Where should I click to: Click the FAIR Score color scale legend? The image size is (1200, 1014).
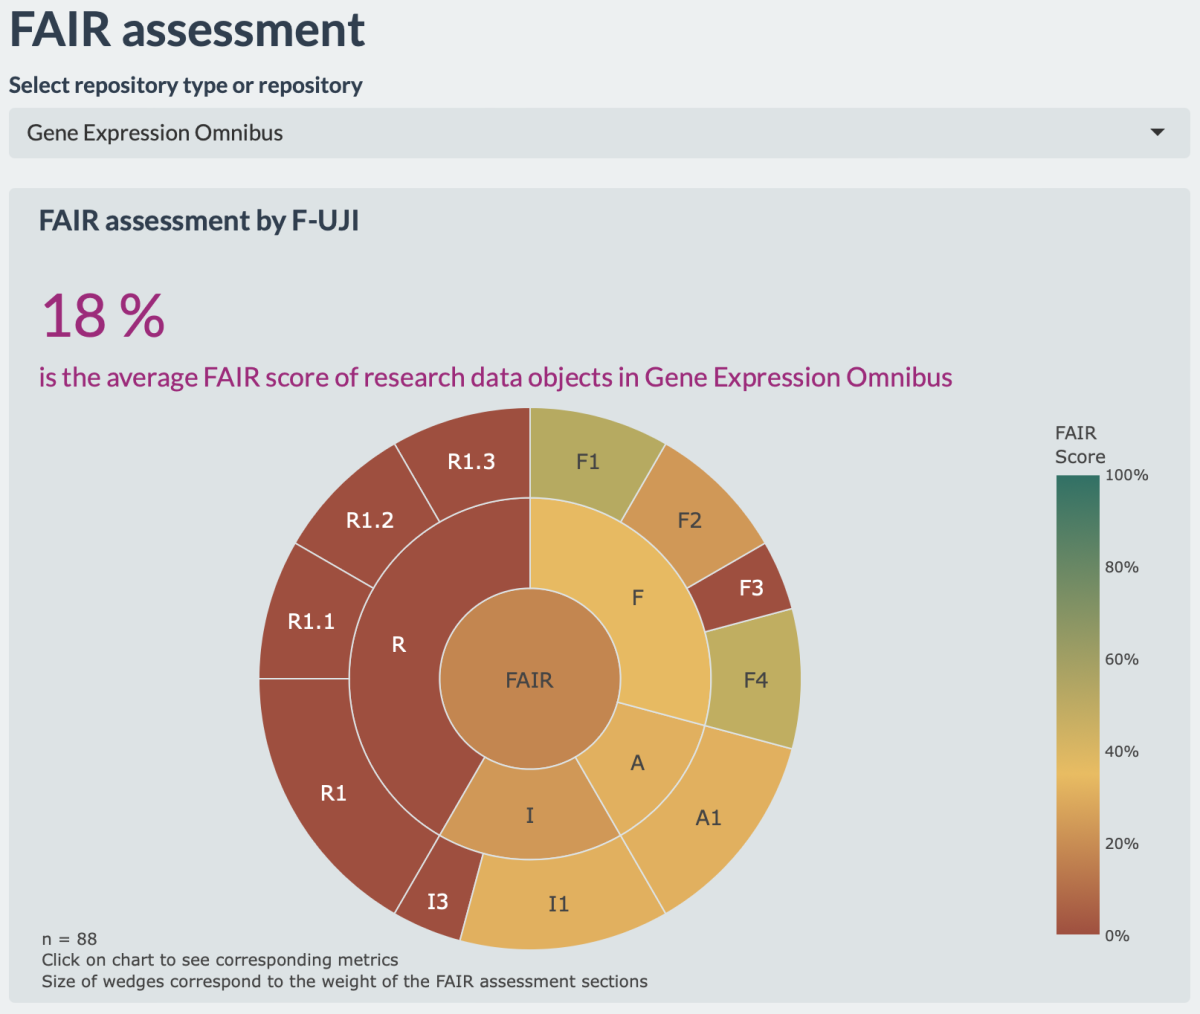[1076, 705]
